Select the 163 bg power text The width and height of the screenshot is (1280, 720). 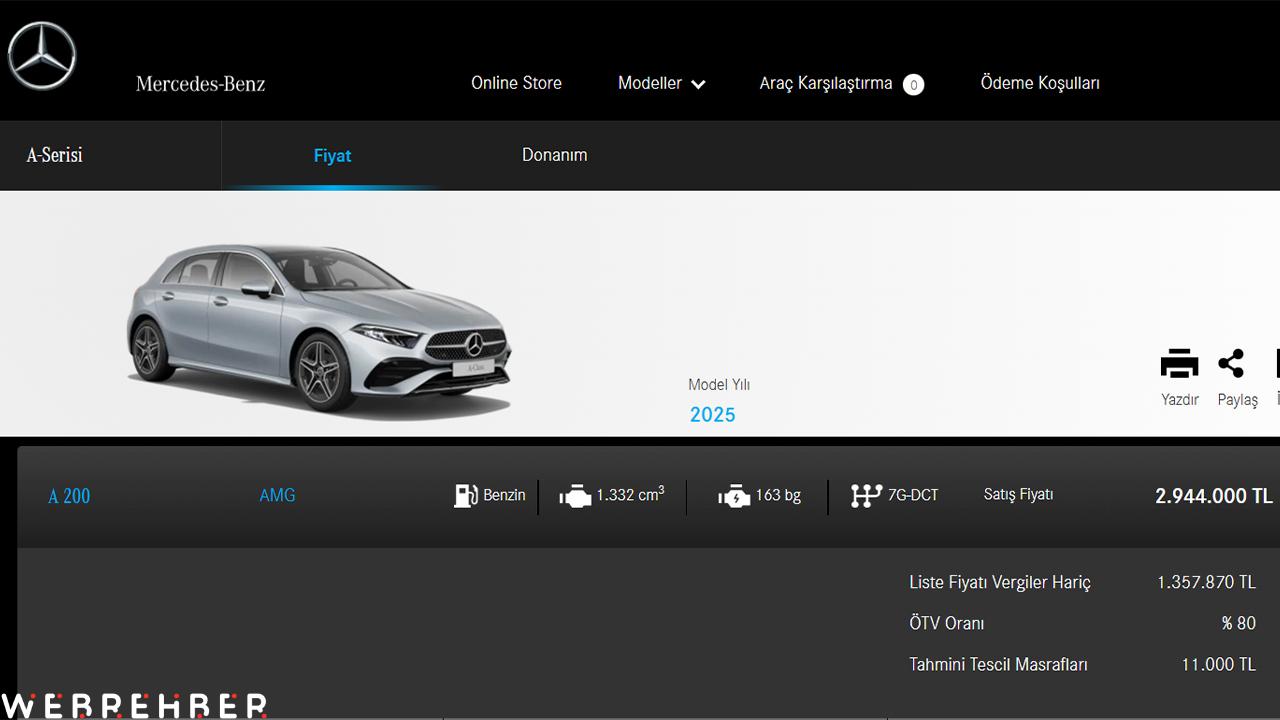778,495
